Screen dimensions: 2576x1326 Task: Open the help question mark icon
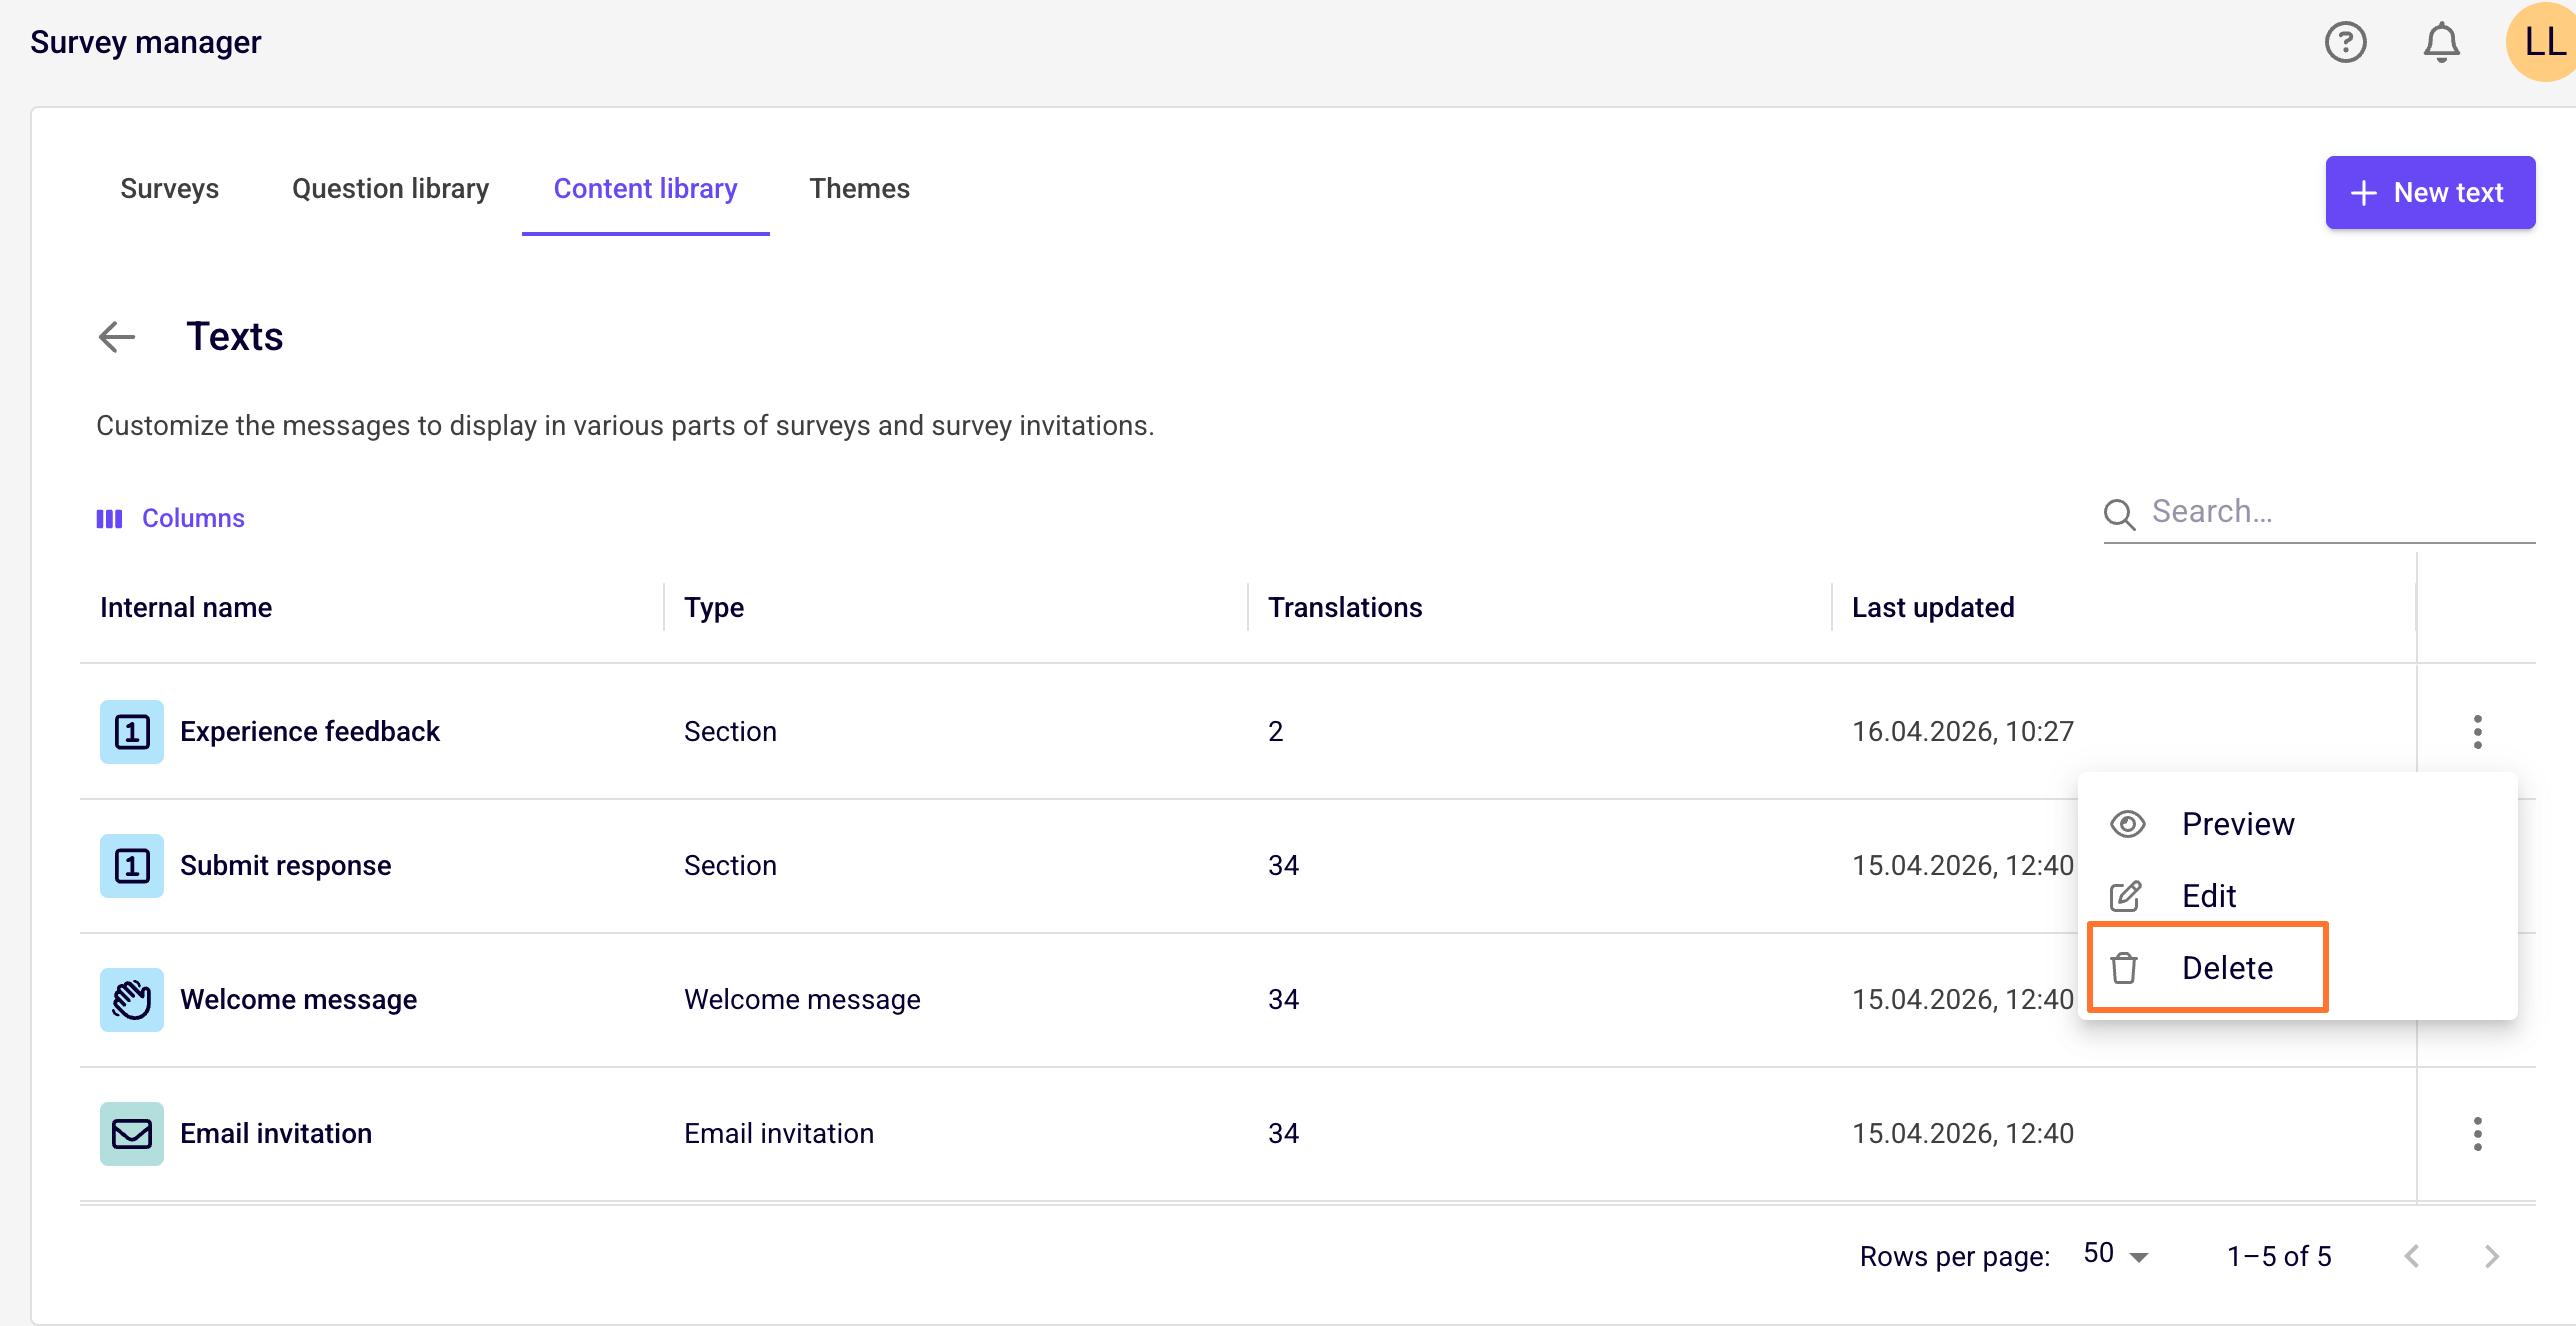pyautogui.click(x=2345, y=42)
